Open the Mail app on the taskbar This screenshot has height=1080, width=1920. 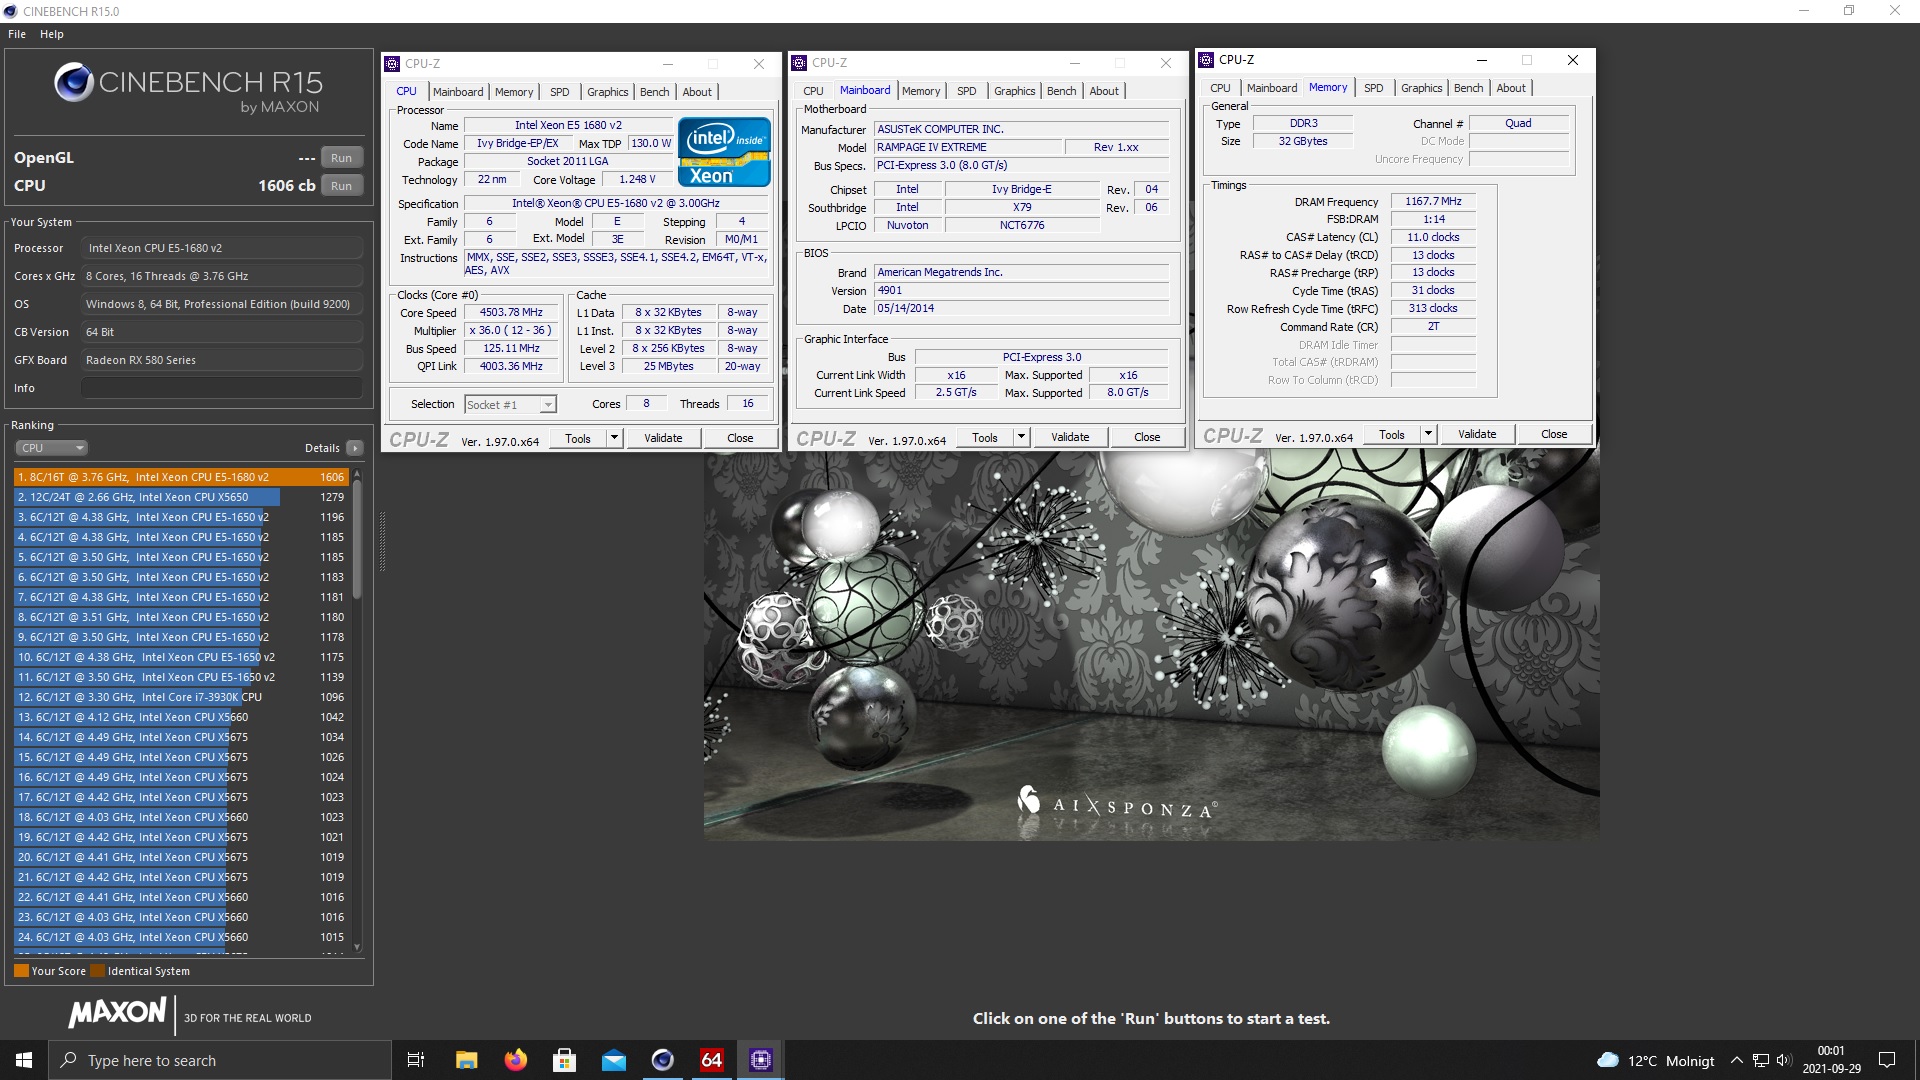613,1060
